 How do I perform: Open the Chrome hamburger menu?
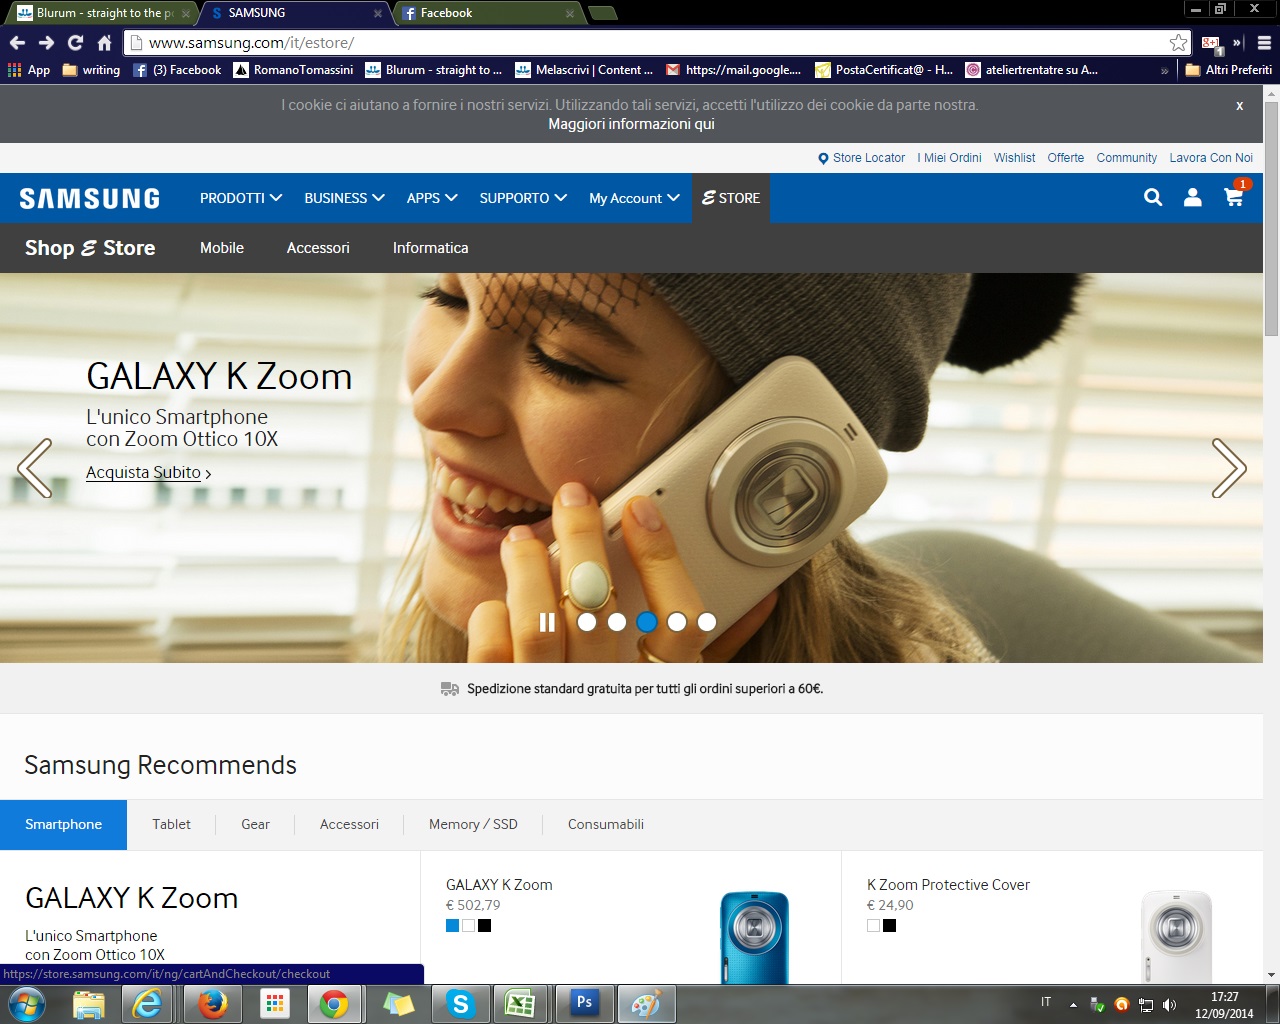pyautogui.click(x=1264, y=43)
